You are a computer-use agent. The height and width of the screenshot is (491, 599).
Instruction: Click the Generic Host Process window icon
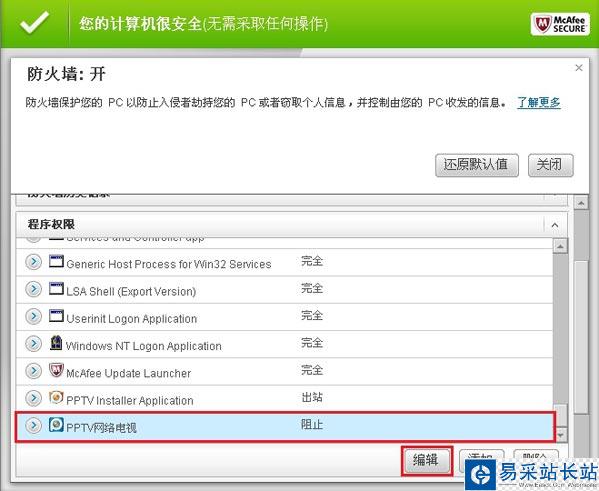click(x=56, y=261)
